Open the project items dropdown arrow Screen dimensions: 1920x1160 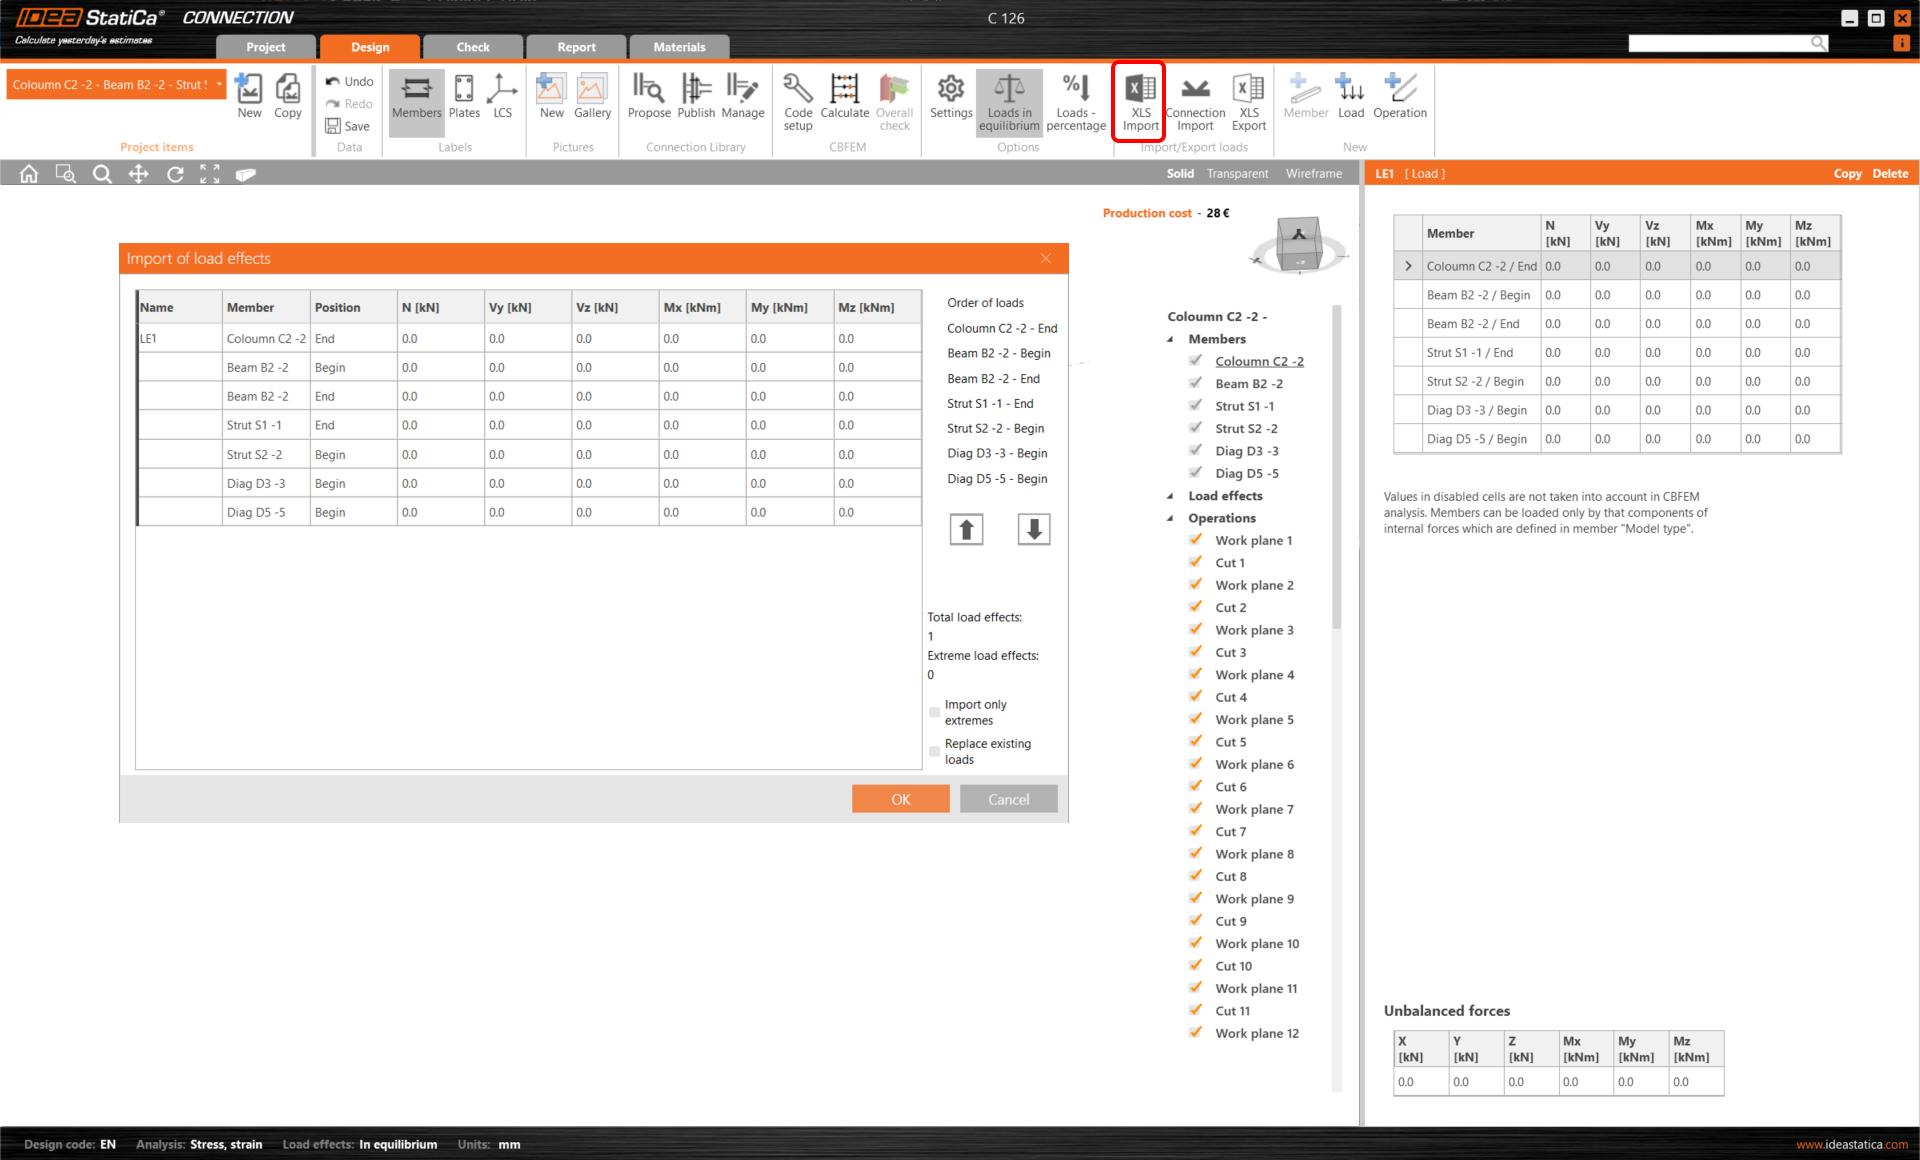(219, 85)
